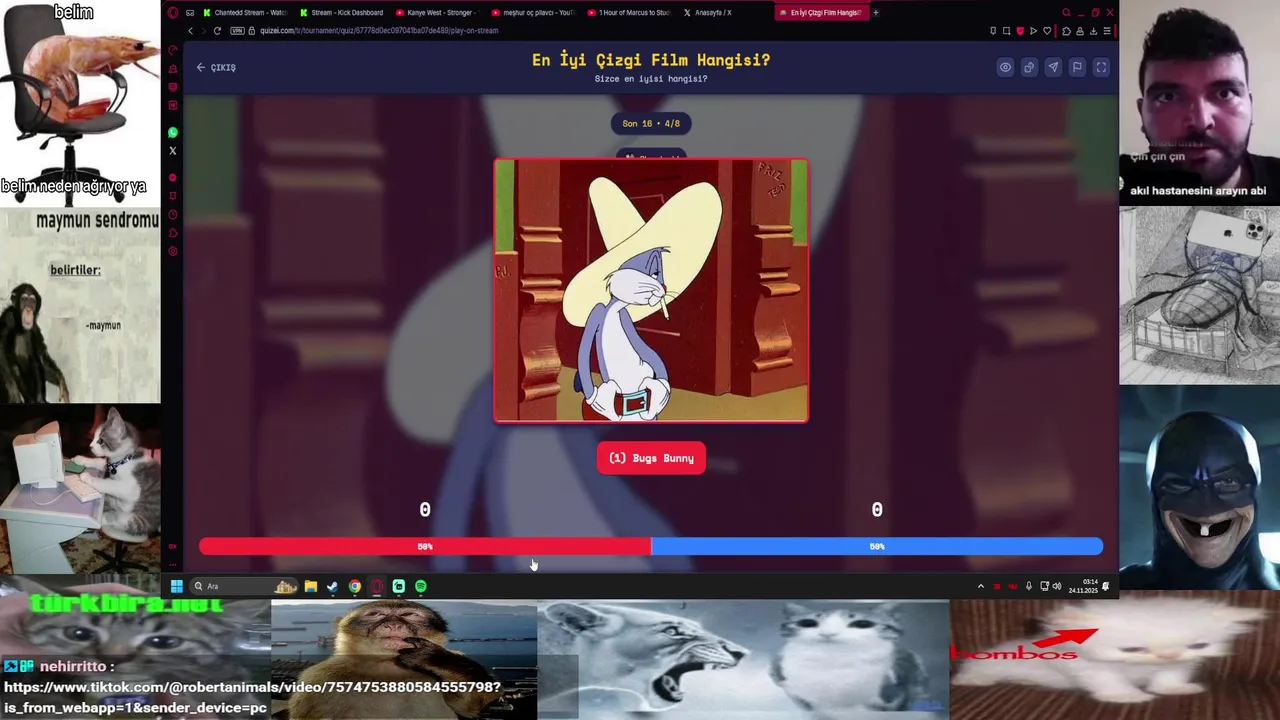Screen dimensions: 1280x720
Task: Click the browser search icon in title bar
Action: tap(1066, 12)
